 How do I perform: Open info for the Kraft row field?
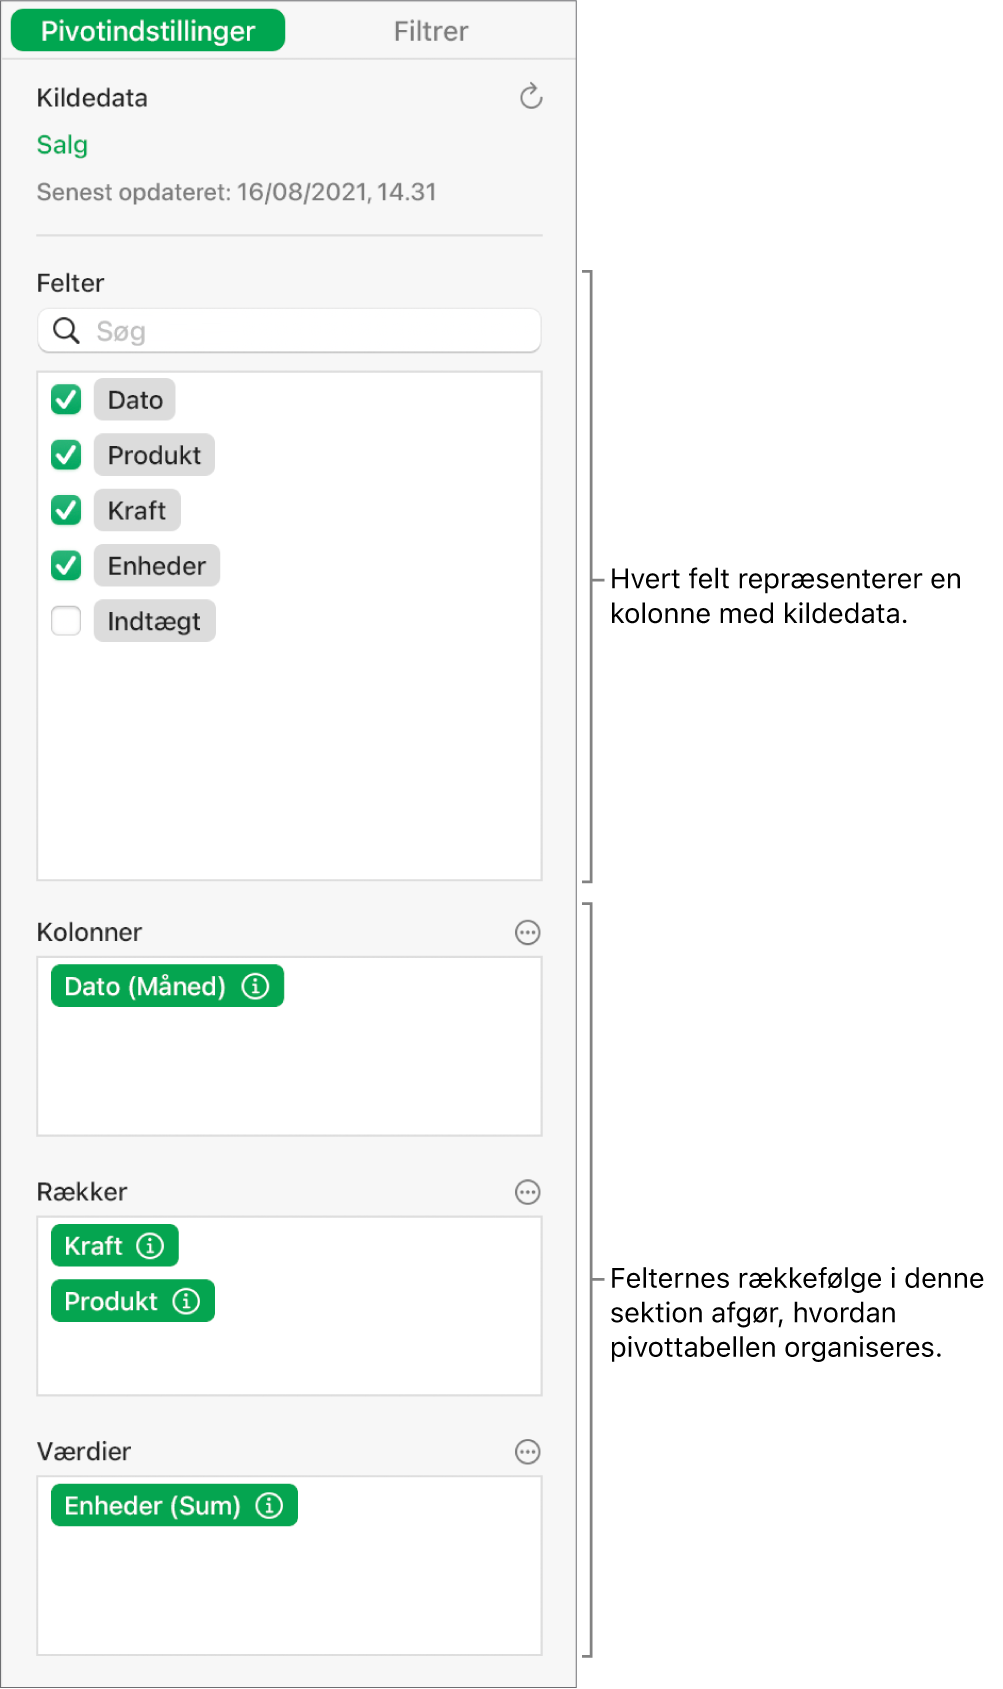pos(150,1246)
